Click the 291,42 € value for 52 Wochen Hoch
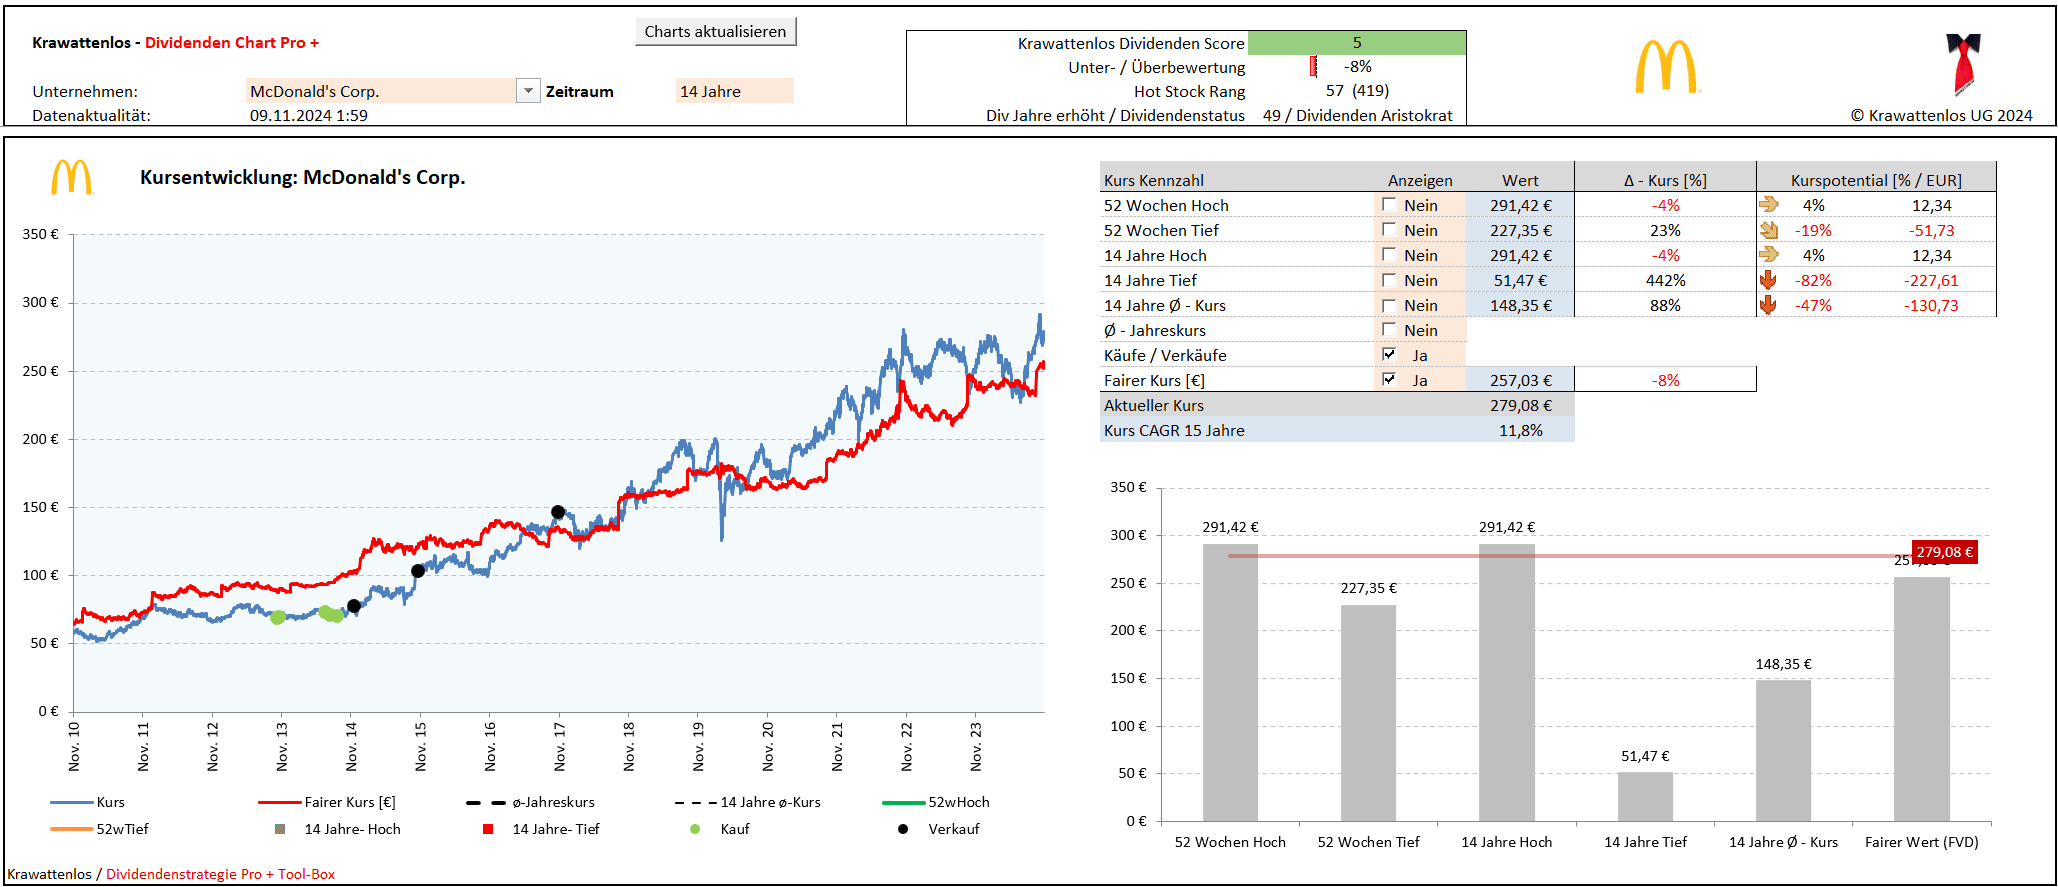The width and height of the screenshot is (2058, 887). point(1520,205)
